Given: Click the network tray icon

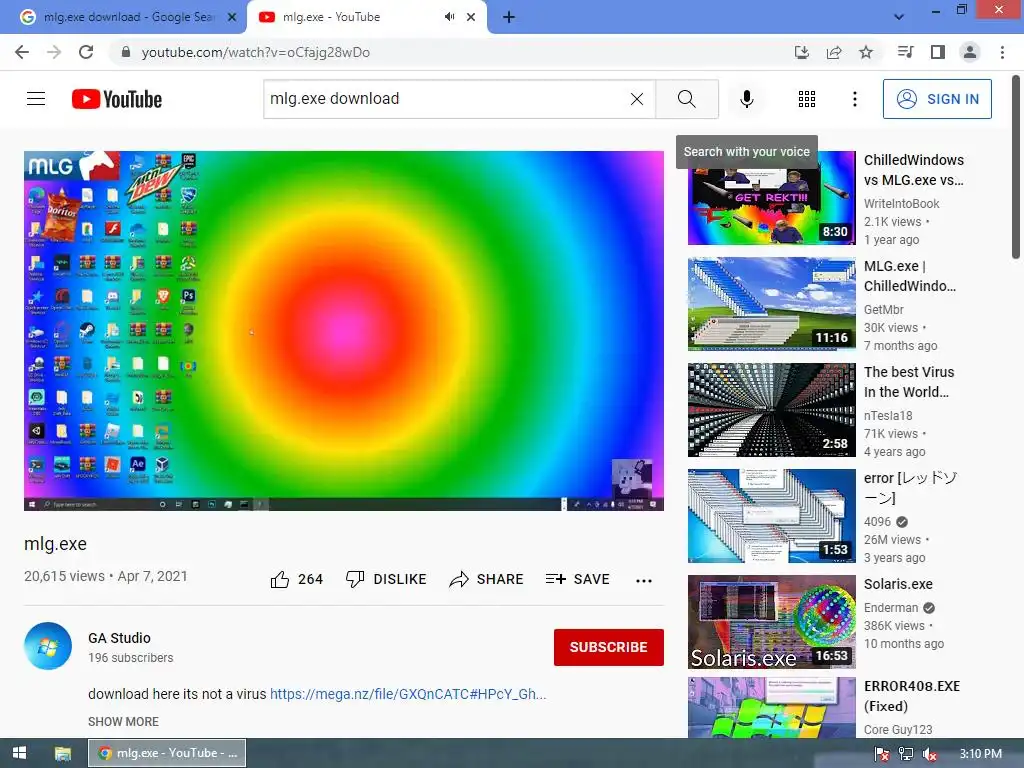Looking at the screenshot, I should click(906, 754).
